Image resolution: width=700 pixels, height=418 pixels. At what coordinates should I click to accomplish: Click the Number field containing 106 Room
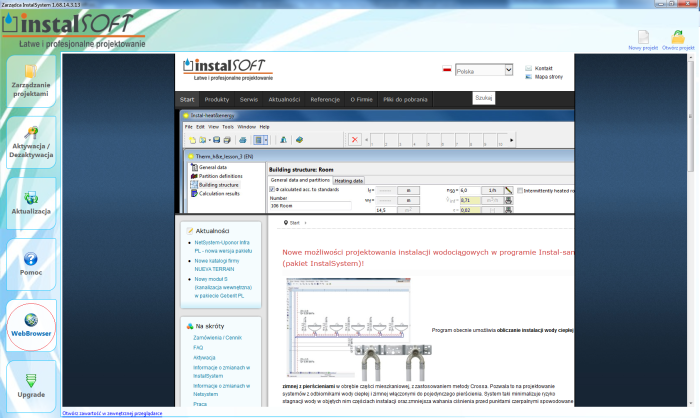click(x=310, y=206)
